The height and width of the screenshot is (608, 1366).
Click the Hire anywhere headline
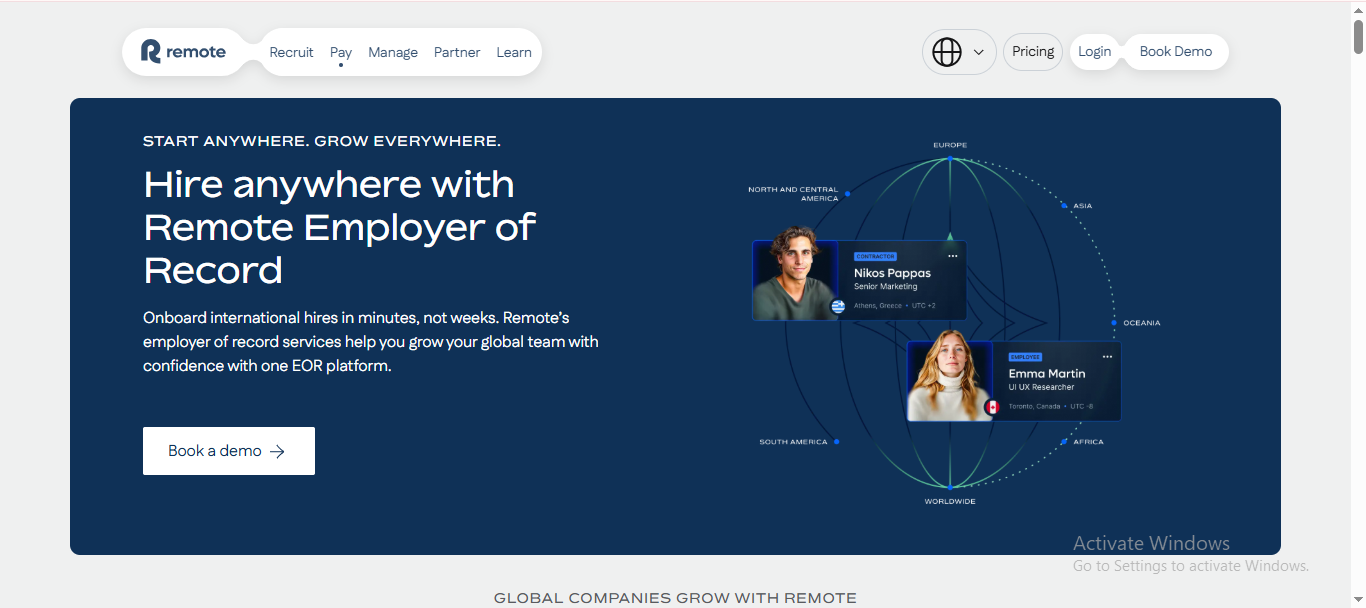click(x=340, y=227)
